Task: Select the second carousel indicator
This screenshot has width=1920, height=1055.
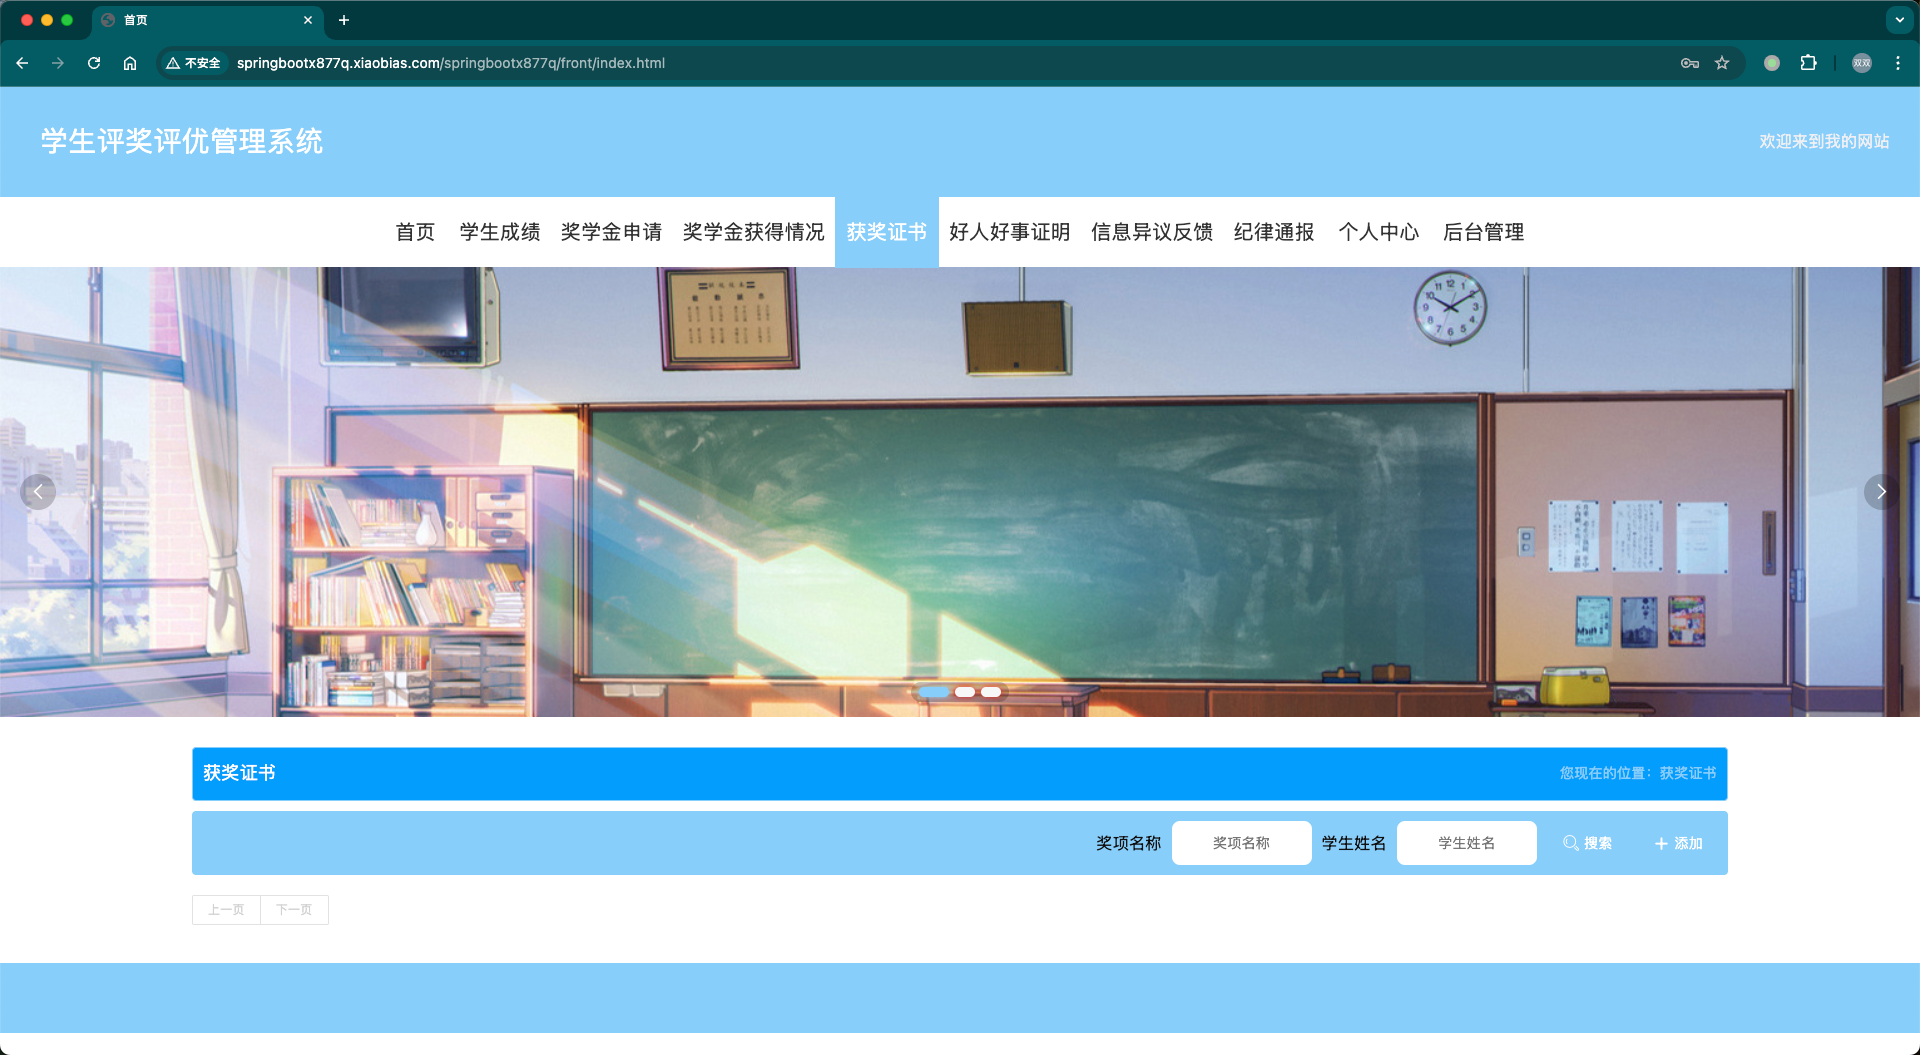Action: point(965,692)
